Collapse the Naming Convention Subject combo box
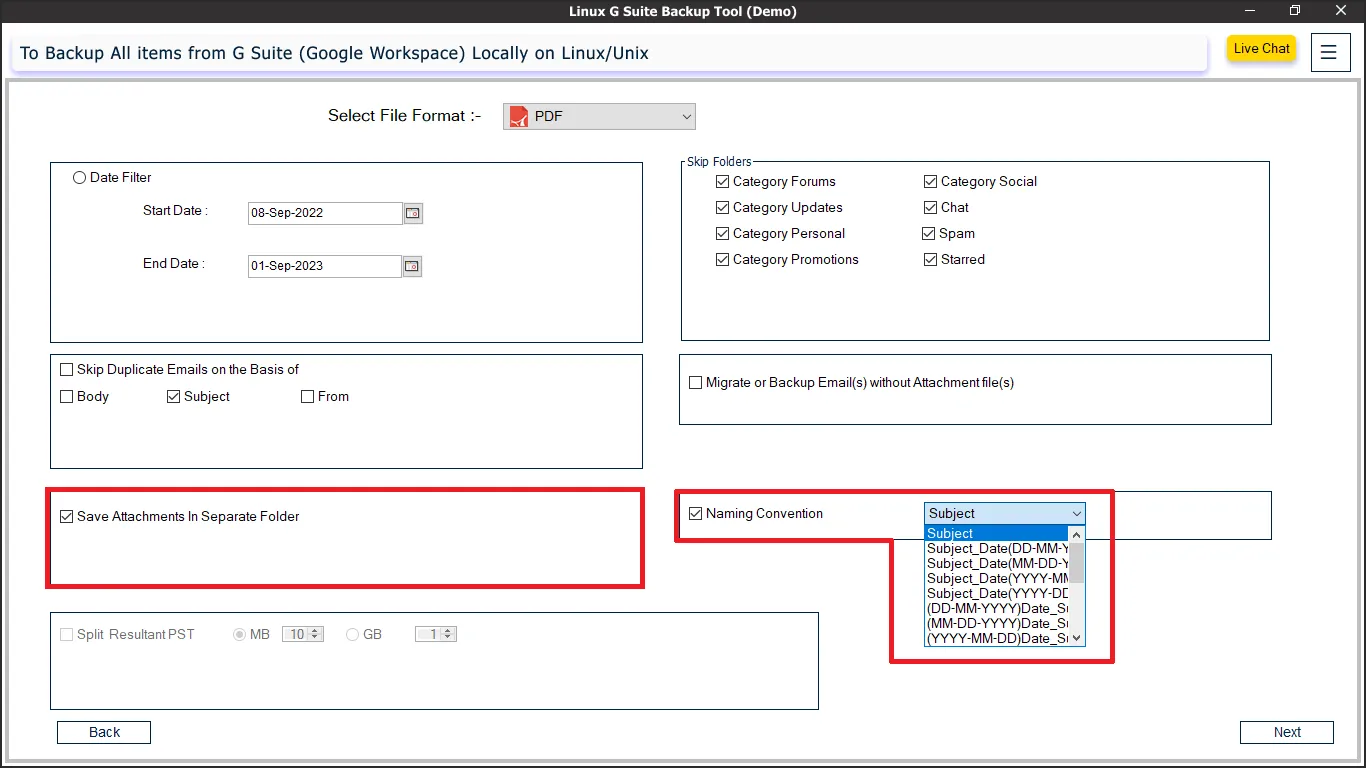 (x=1076, y=514)
